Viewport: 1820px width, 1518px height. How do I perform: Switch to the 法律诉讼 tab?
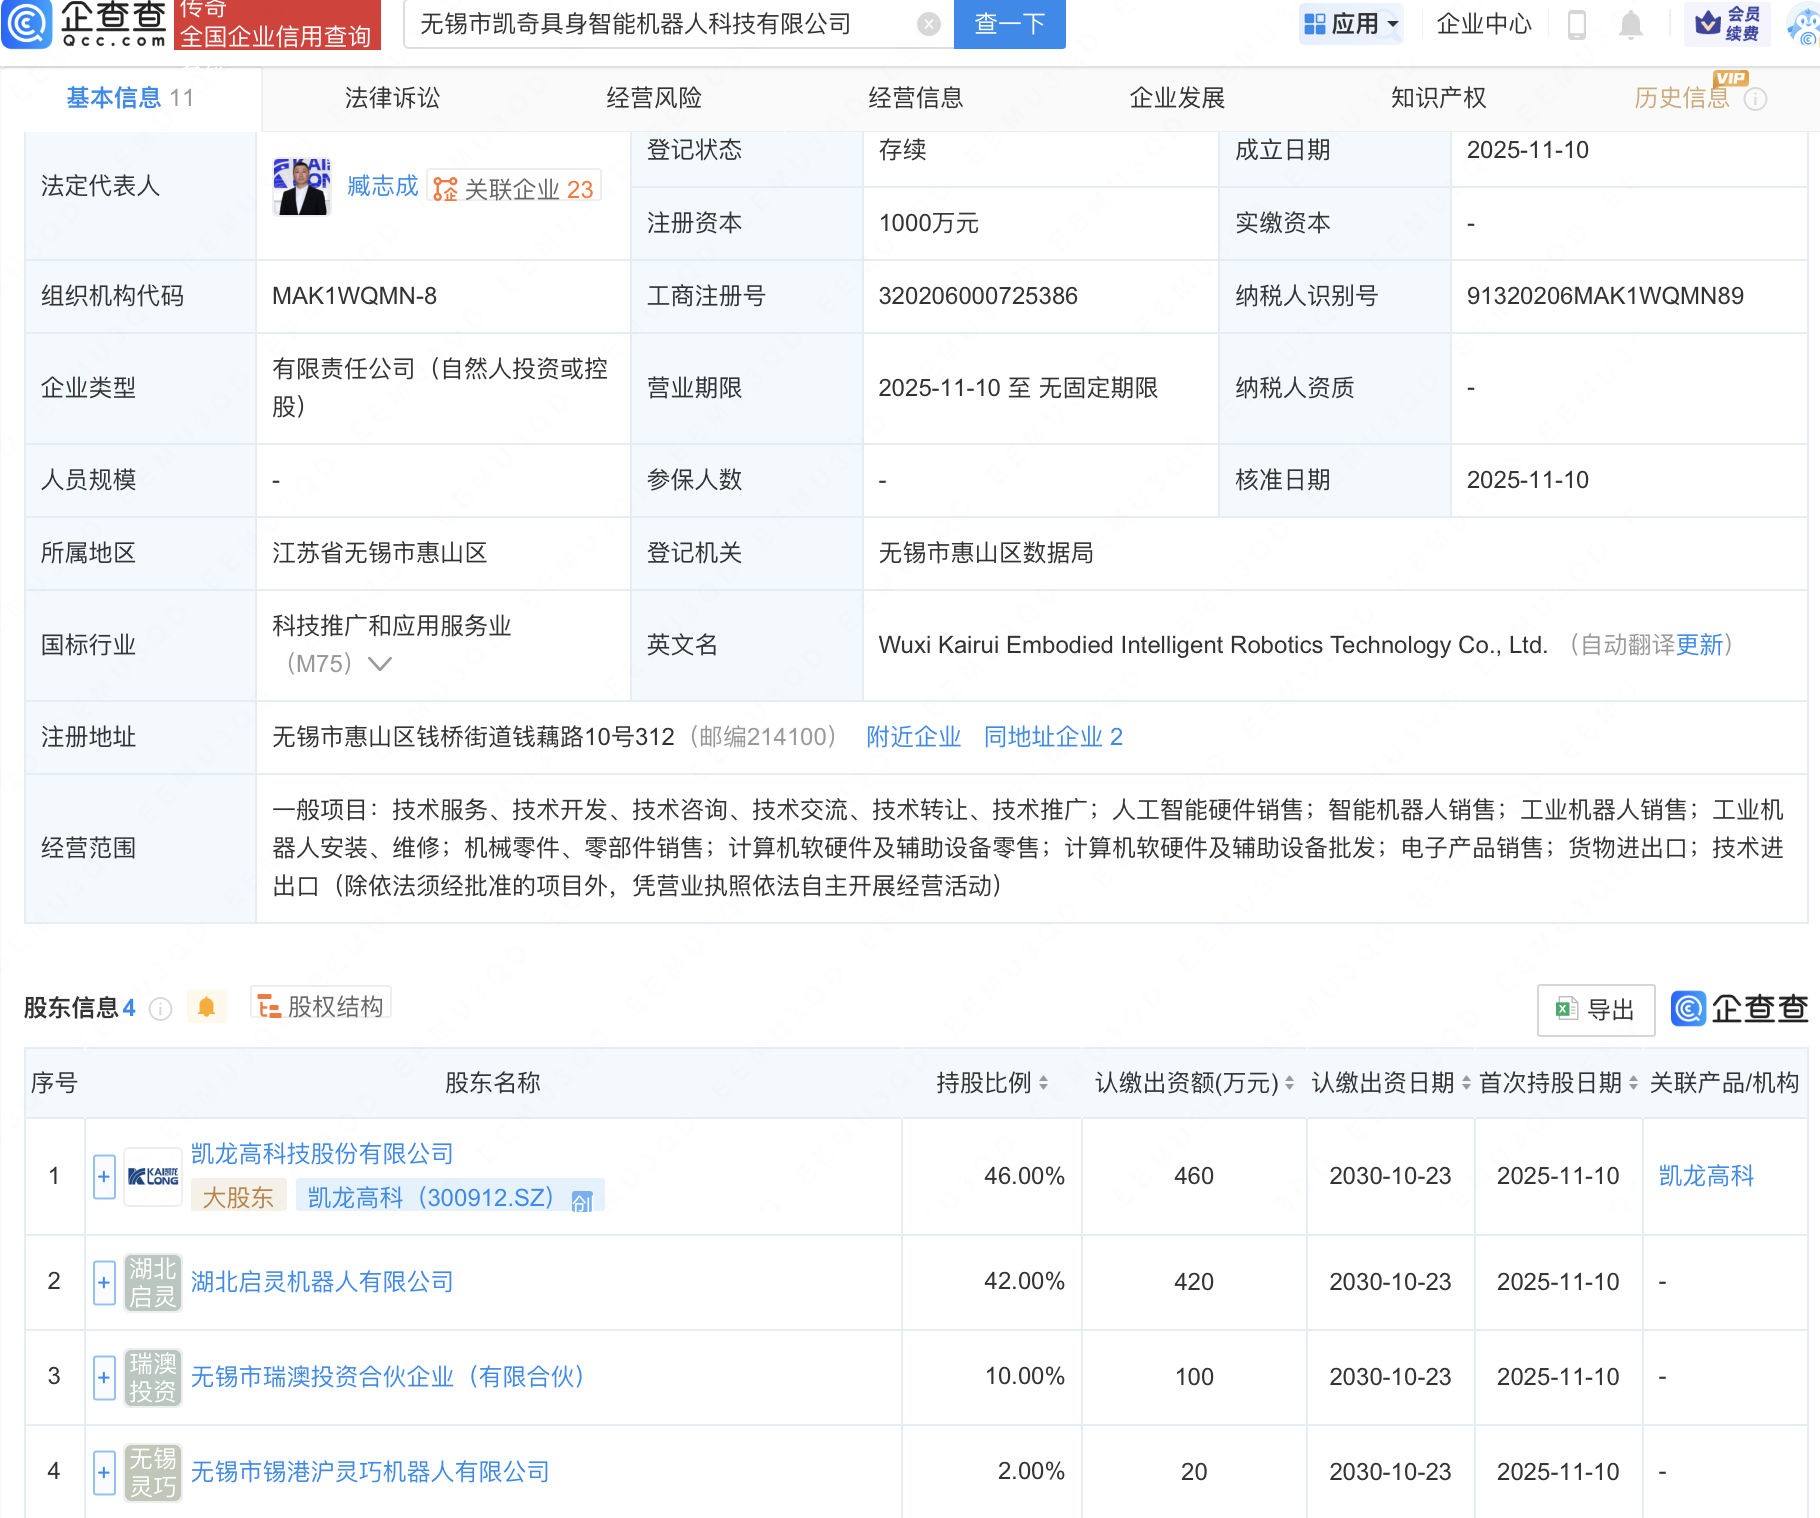point(392,98)
